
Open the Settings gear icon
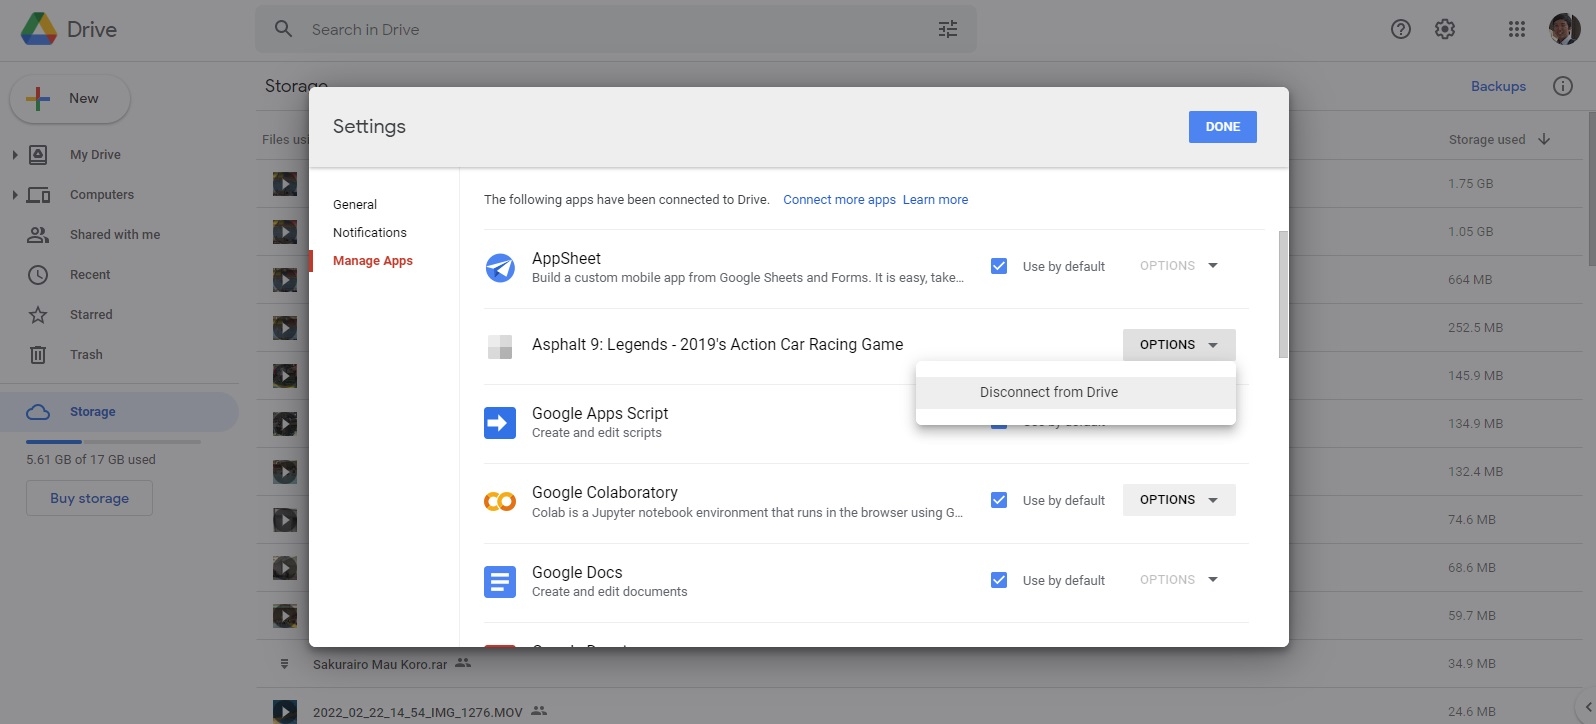1445,29
